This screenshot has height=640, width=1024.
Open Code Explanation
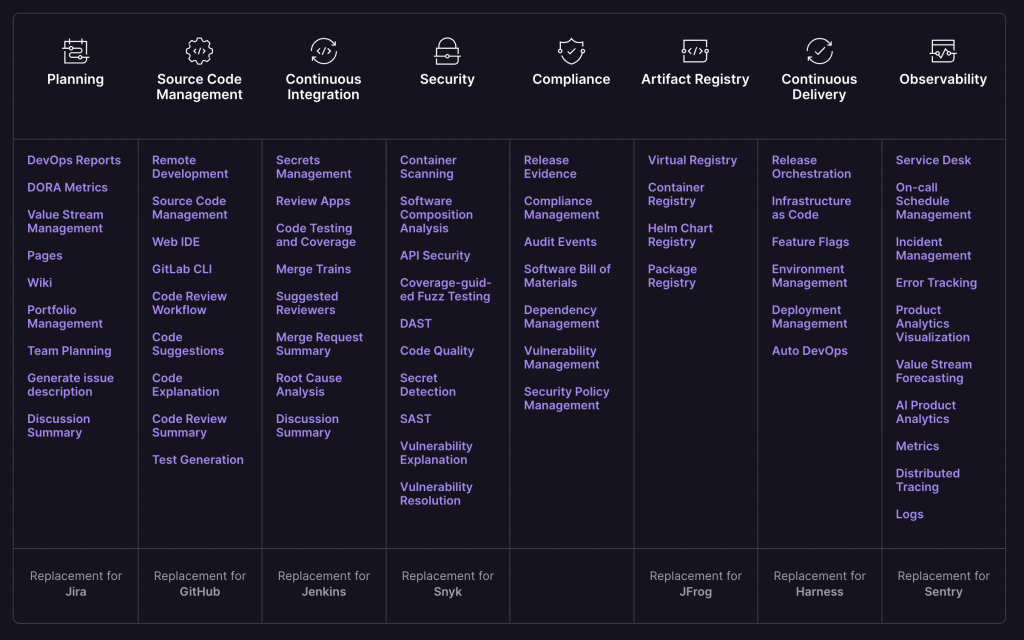[x=185, y=385]
